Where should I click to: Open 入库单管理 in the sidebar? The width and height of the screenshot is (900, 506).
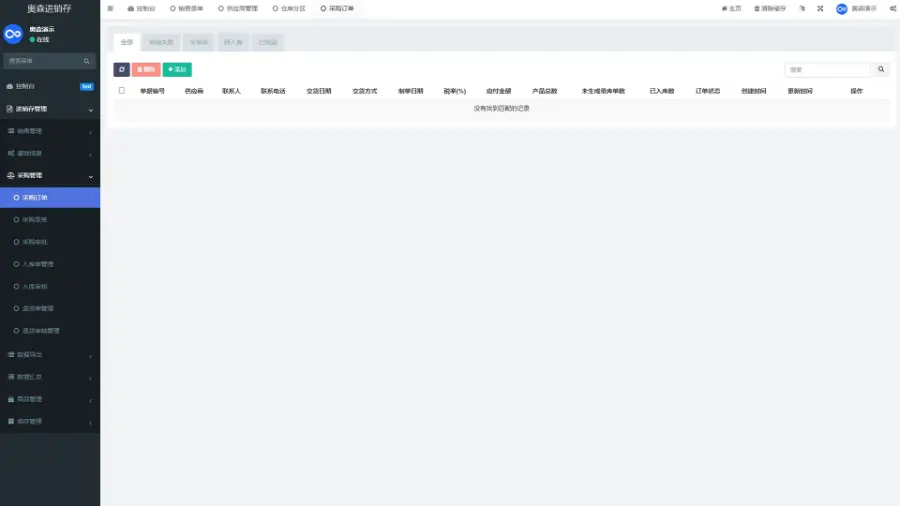click(x=38, y=264)
